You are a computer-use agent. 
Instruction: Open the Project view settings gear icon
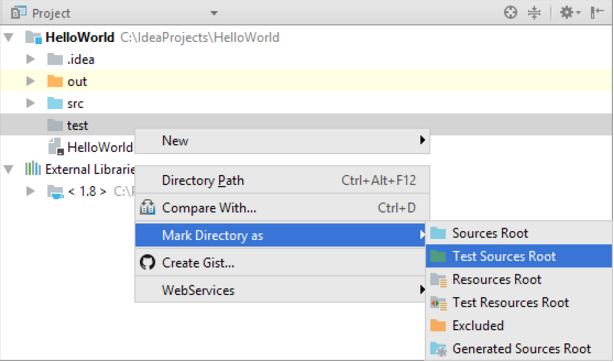click(x=569, y=13)
